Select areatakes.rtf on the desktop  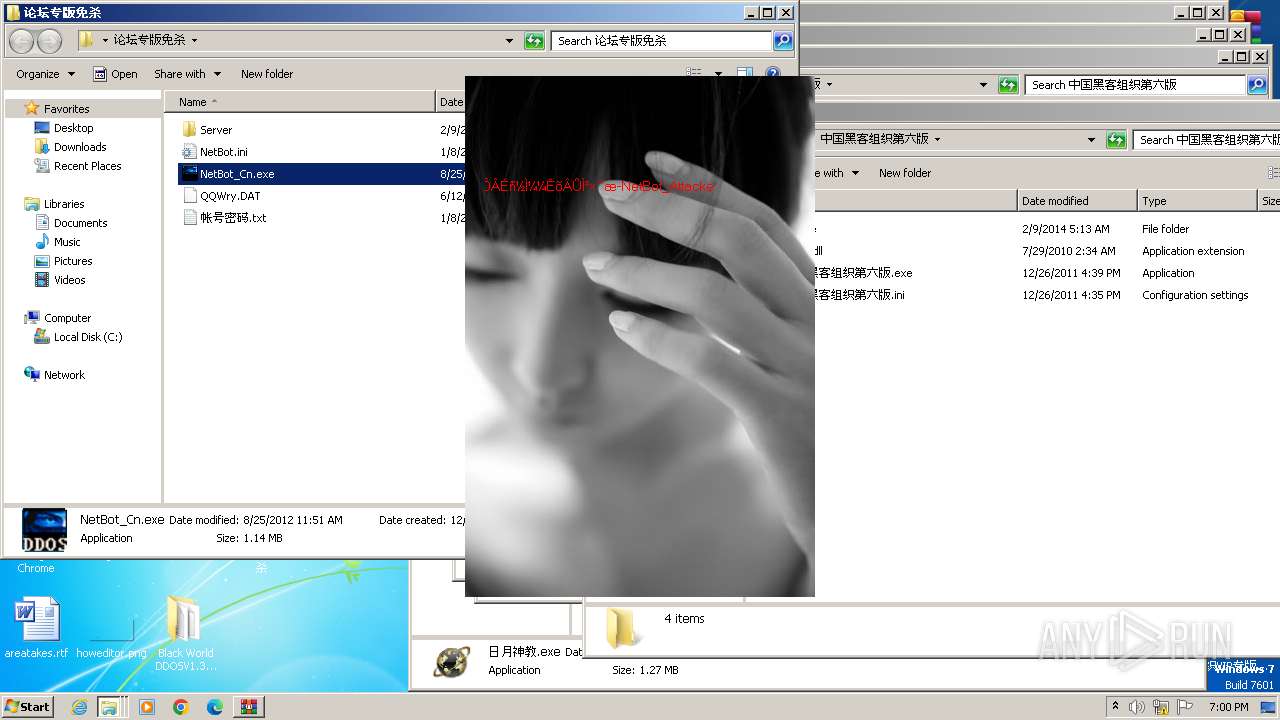click(x=37, y=627)
